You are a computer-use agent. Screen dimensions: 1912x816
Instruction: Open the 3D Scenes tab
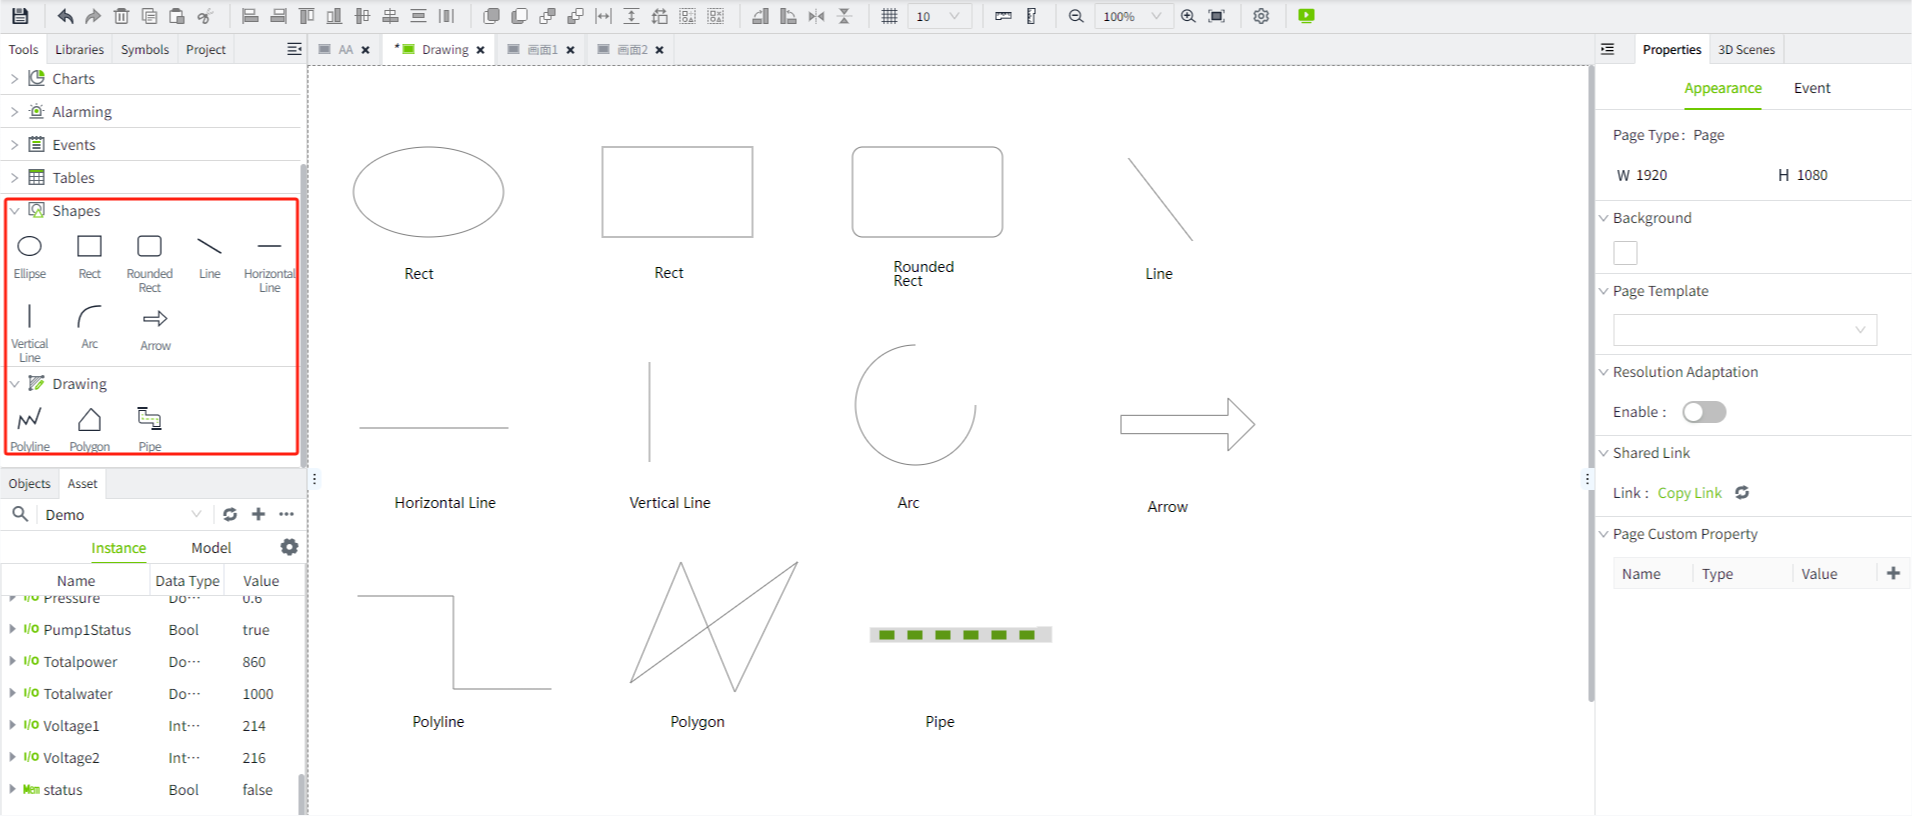1746,49
